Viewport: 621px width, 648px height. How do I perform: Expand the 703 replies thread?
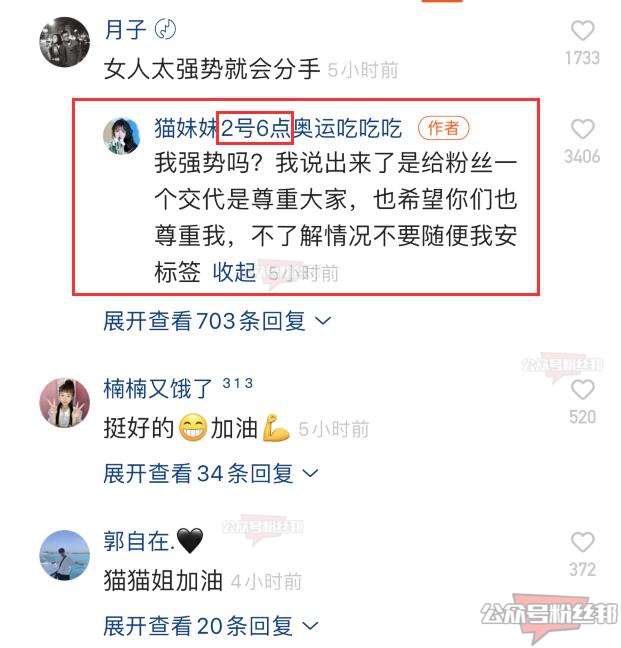[x=217, y=321]
